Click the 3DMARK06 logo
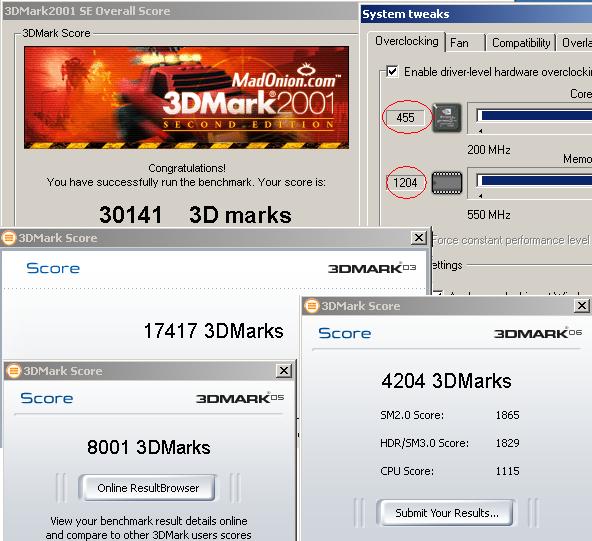592x541 pixels. coord(538,333)
